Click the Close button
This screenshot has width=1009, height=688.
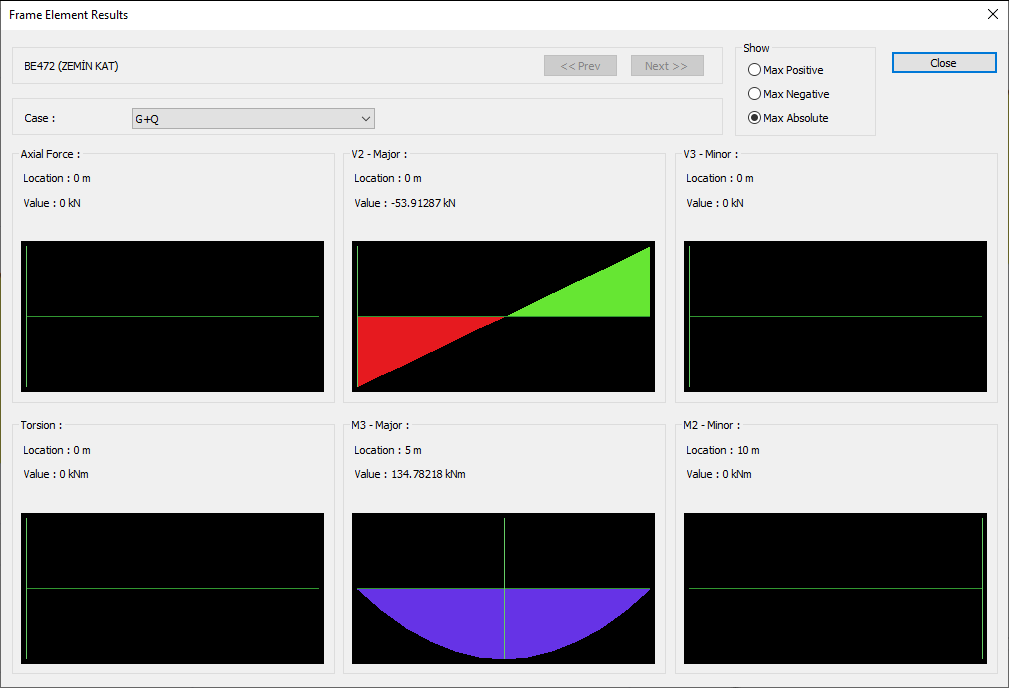(943, 63)
